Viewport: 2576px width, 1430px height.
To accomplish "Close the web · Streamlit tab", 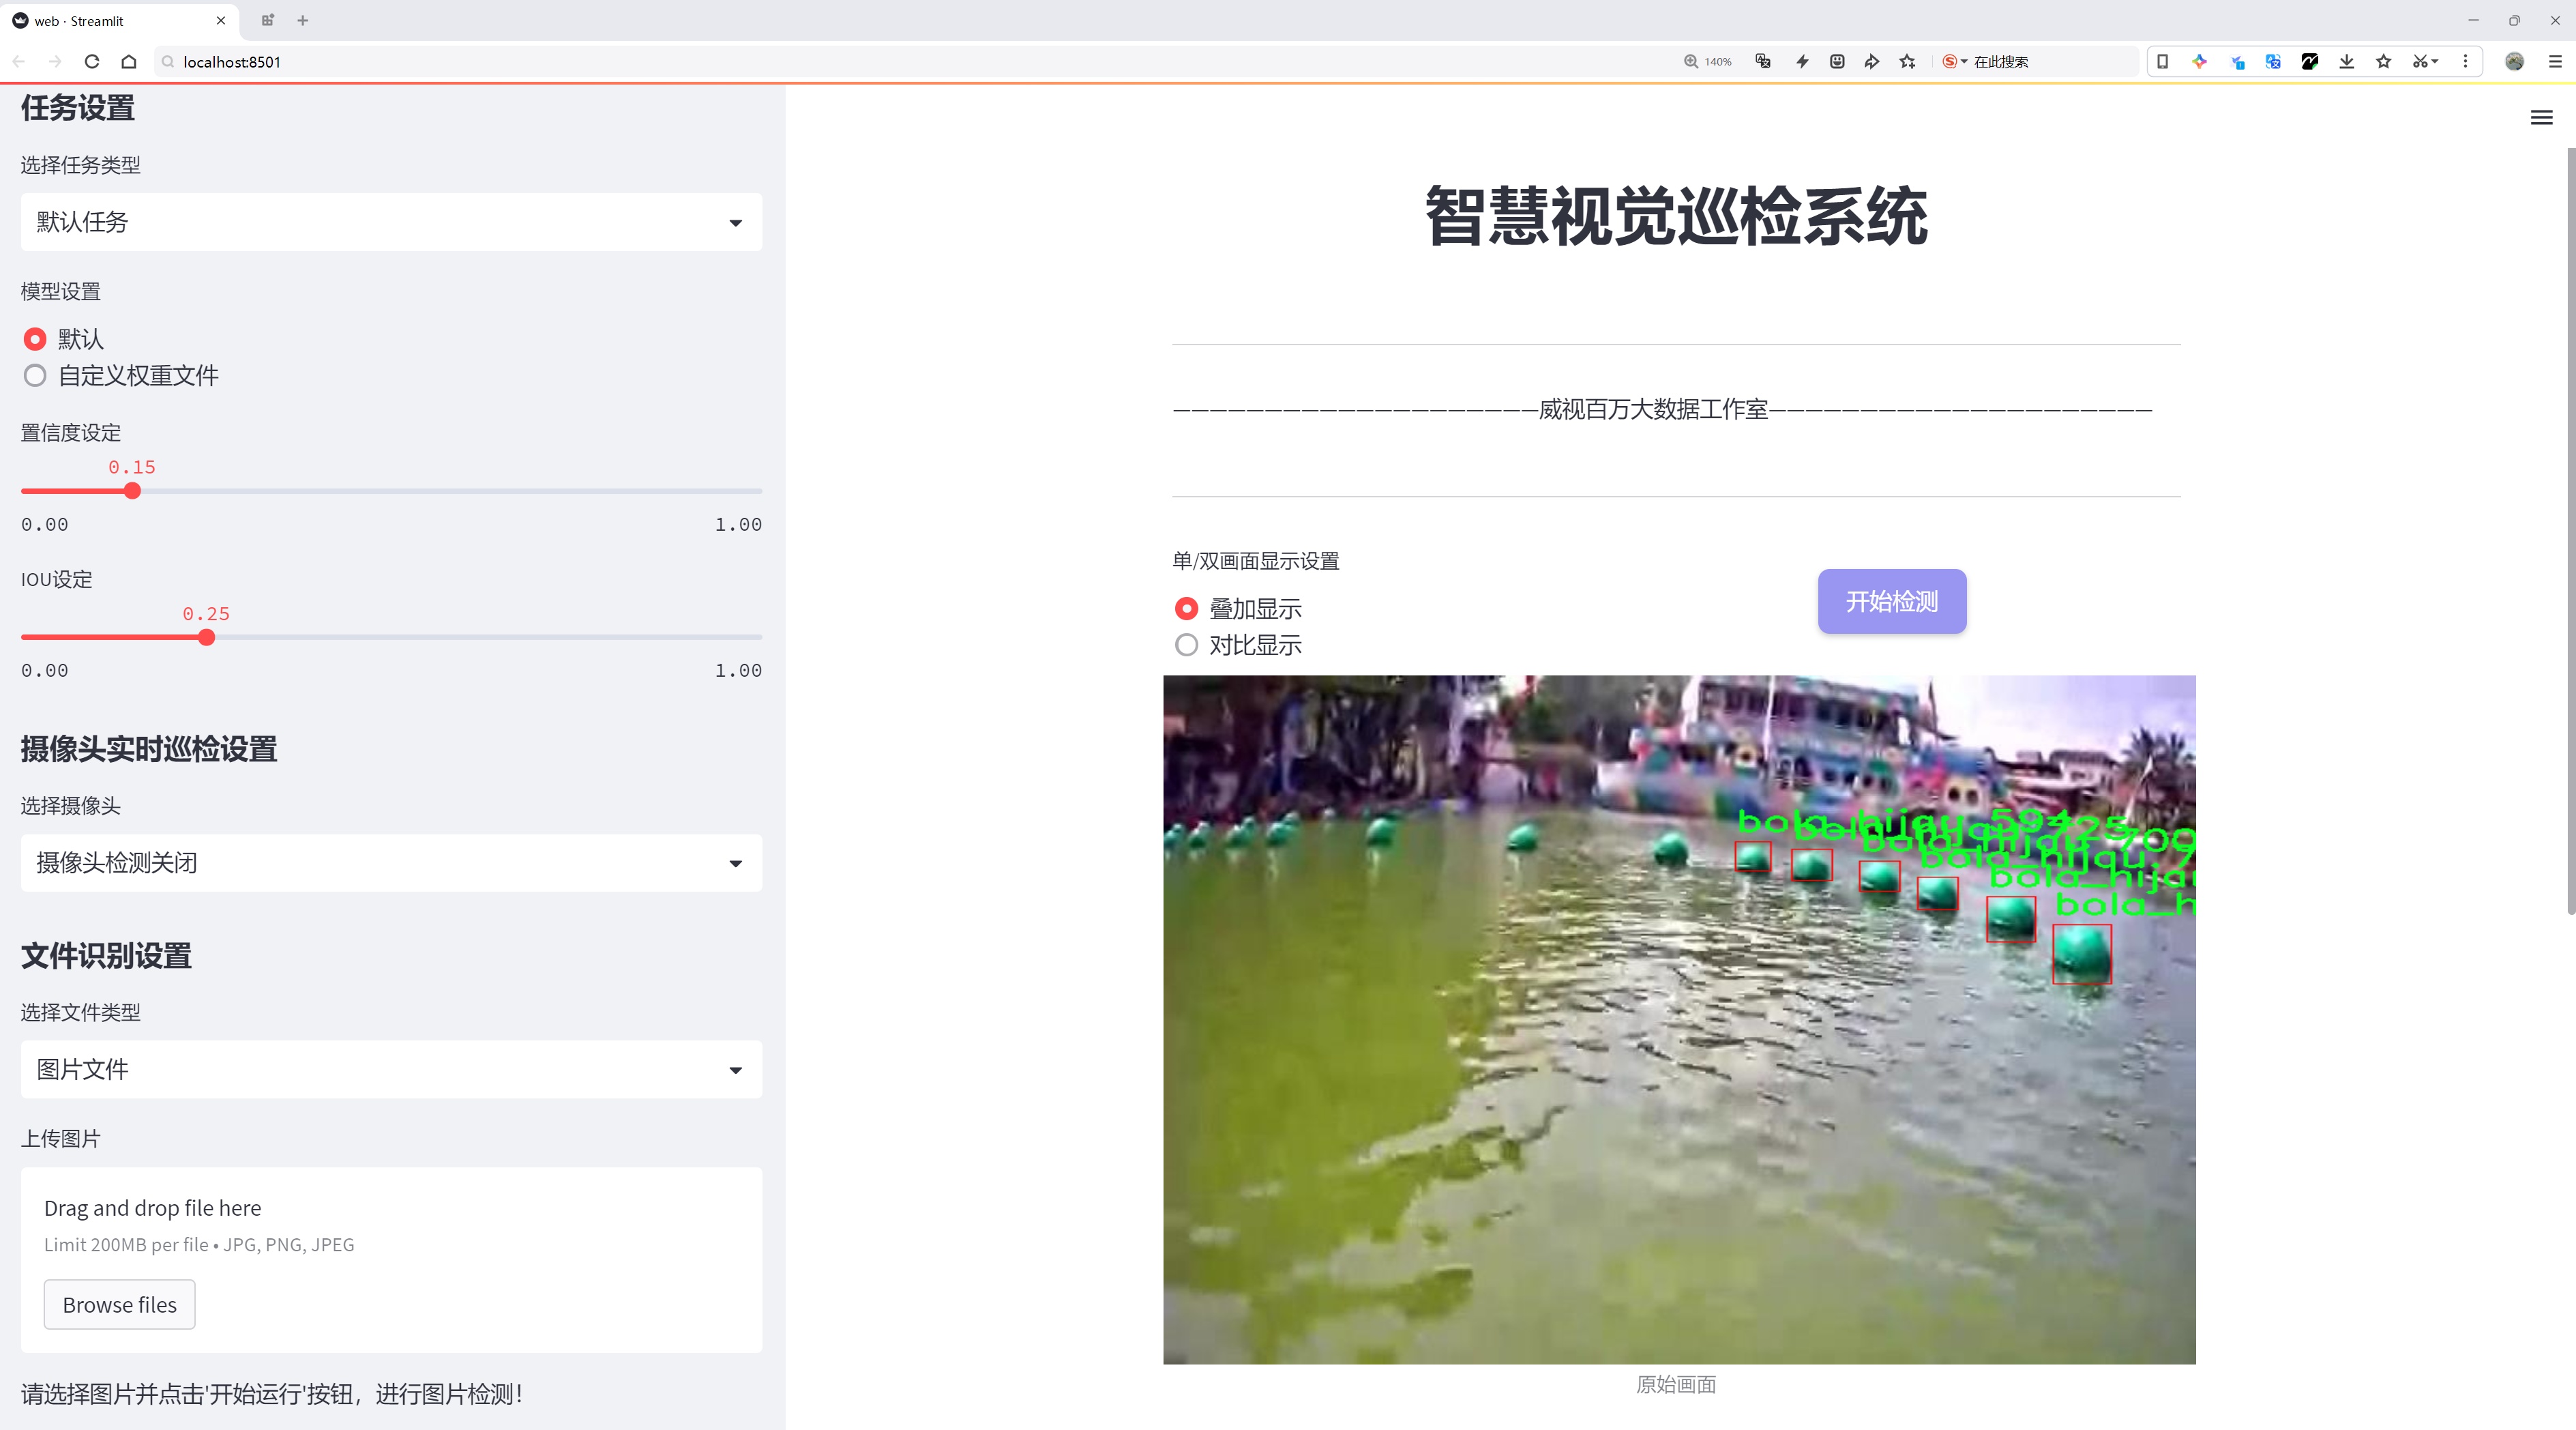I will point(221,20).
